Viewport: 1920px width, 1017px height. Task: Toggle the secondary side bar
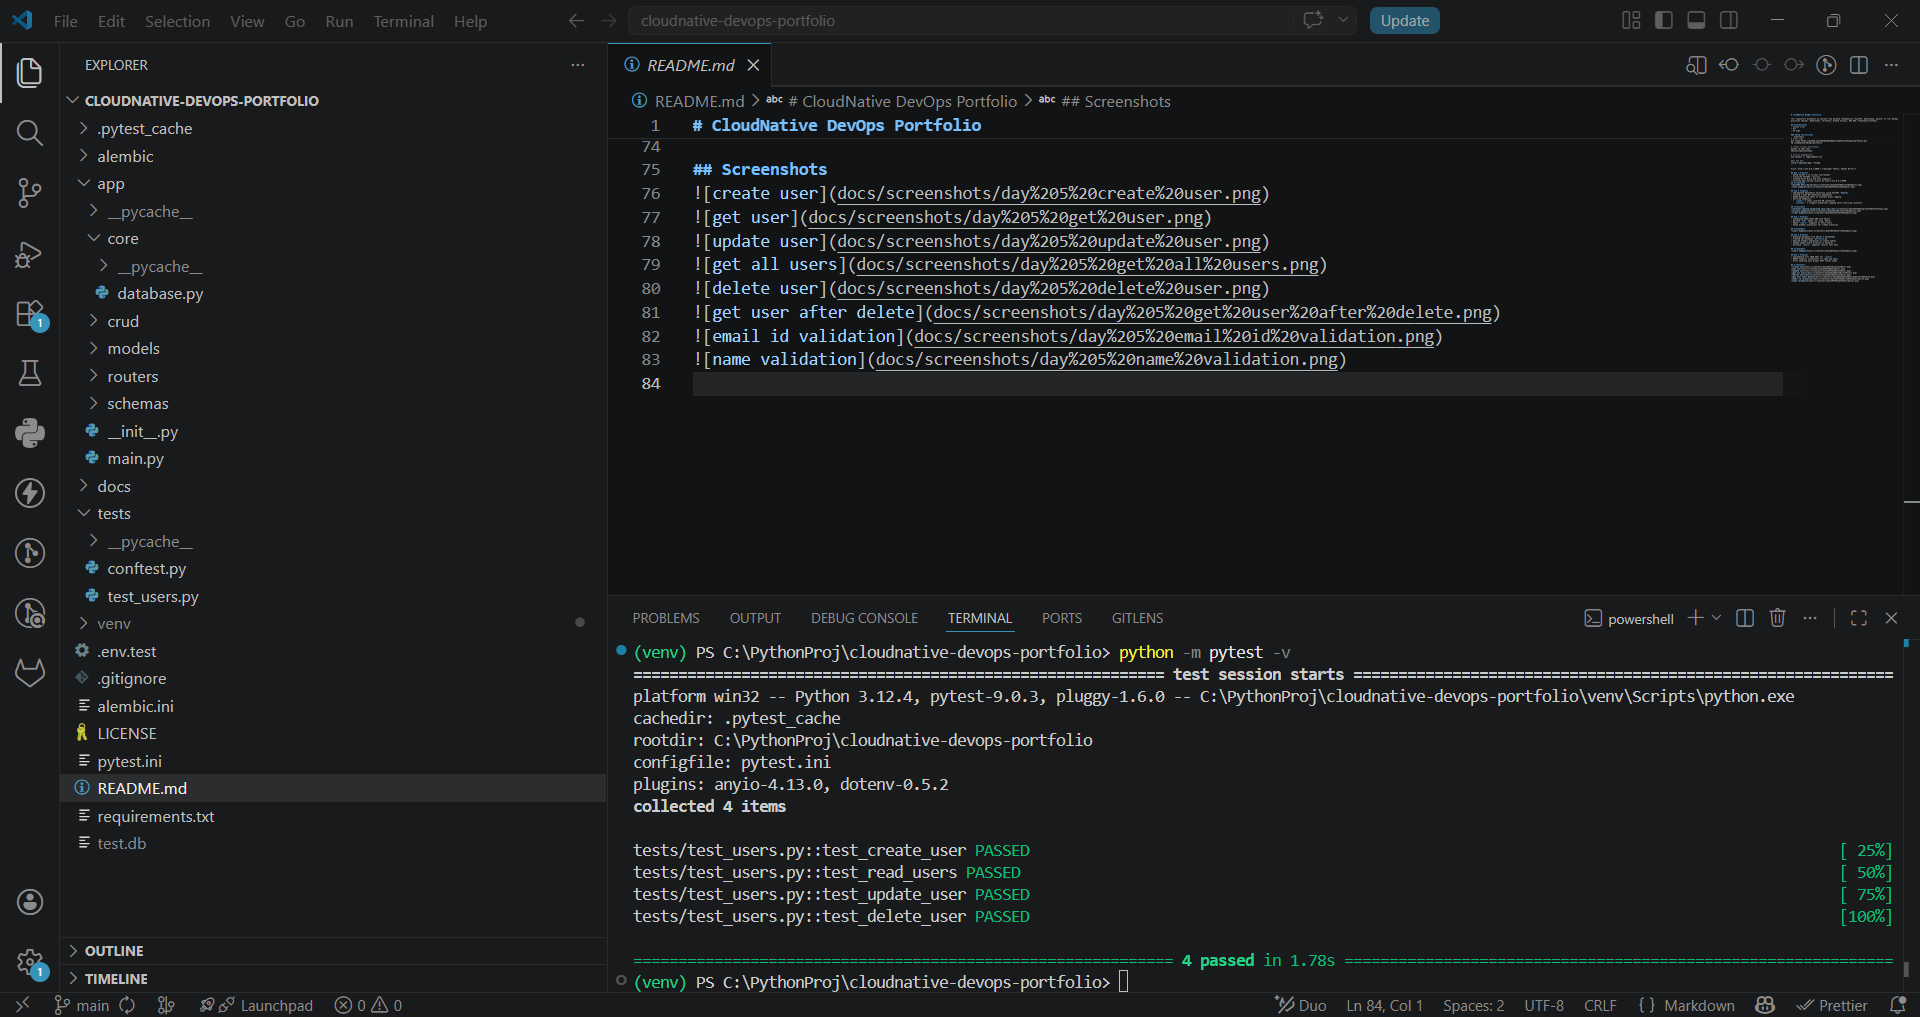click(1729, 20)
